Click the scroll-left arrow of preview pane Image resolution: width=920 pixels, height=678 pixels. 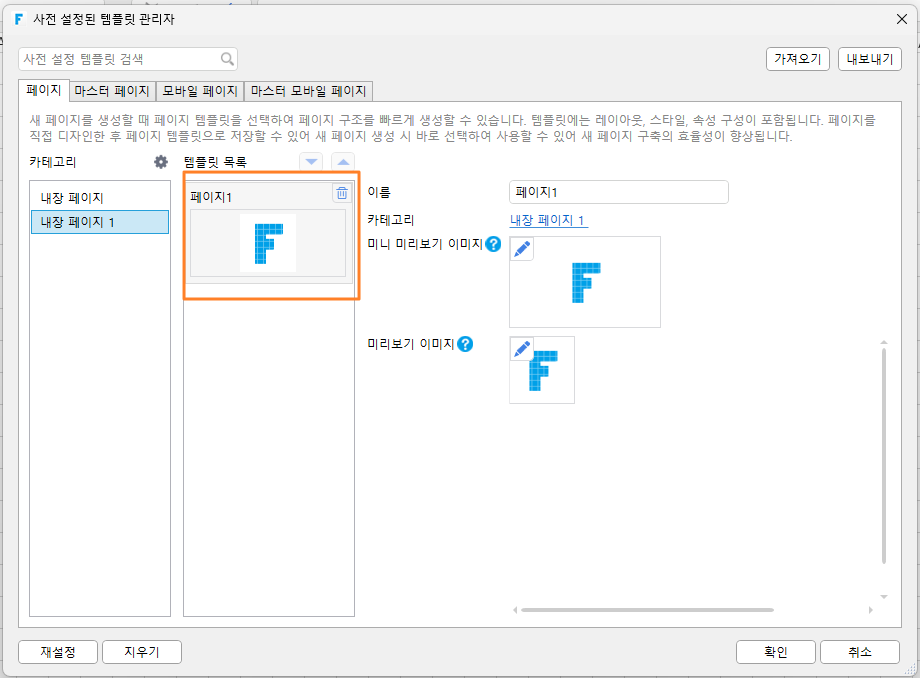(515, 610)
